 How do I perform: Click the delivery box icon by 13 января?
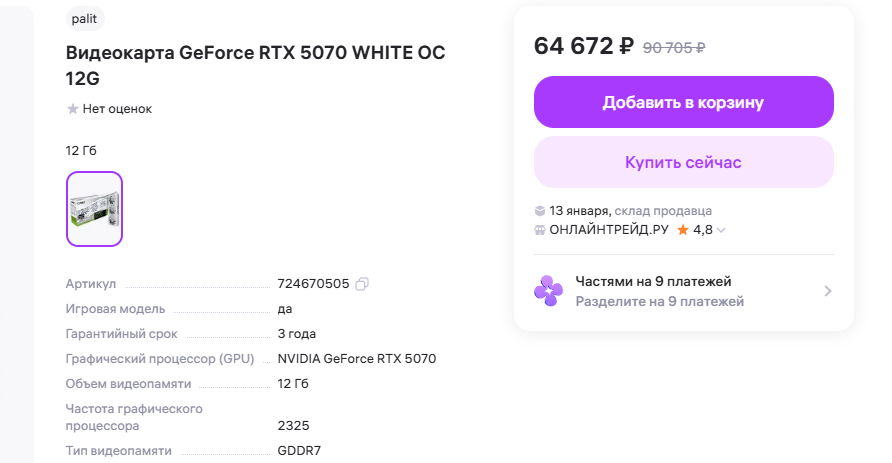(540, 211)
